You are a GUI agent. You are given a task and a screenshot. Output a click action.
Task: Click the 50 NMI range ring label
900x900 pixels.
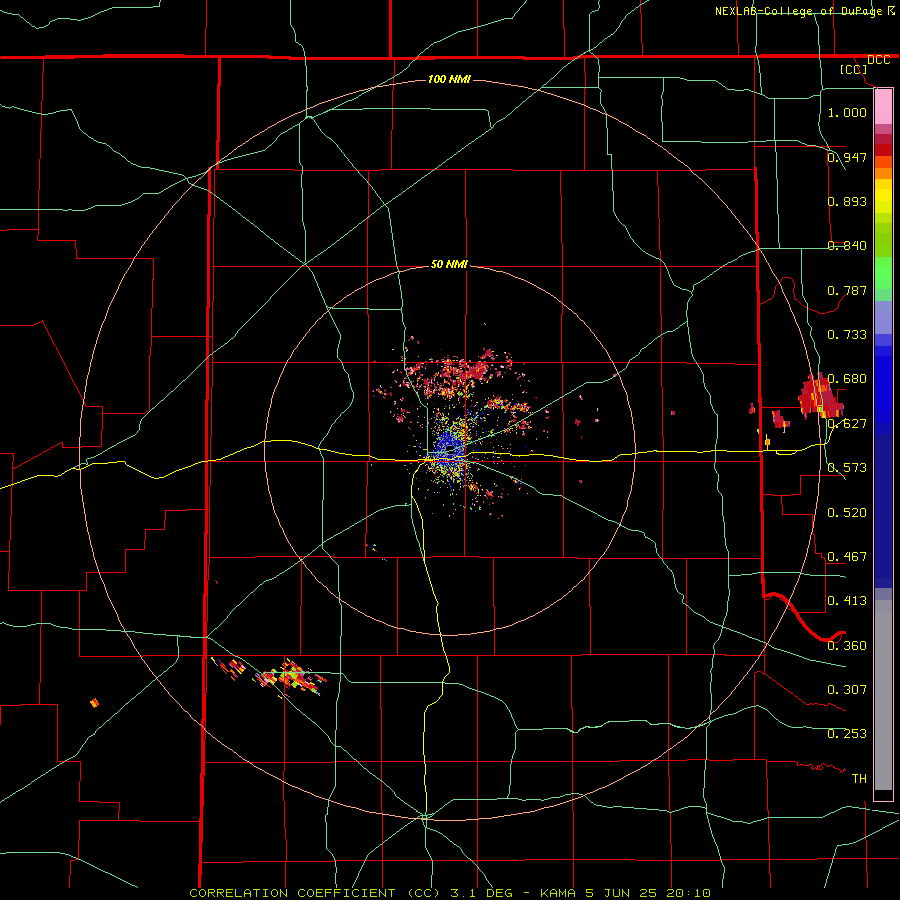449,264
